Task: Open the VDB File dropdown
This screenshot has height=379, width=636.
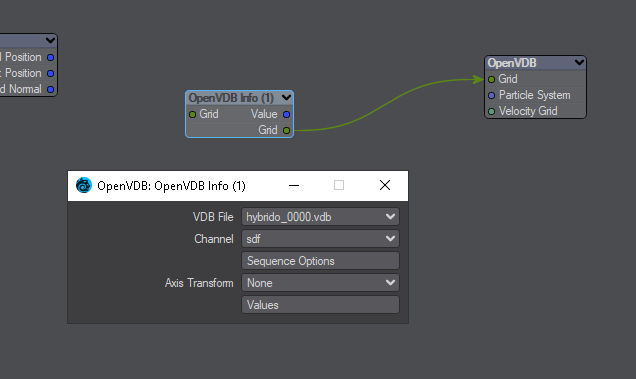Action: tap(320, 217)
